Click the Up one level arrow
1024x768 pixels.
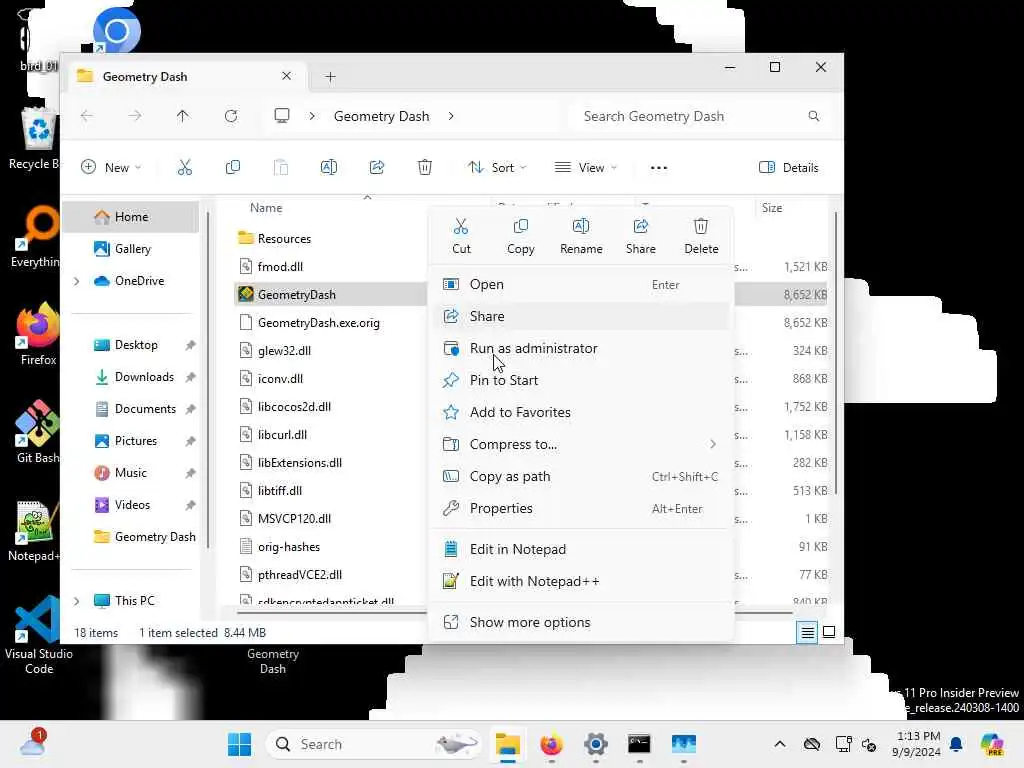pyautogui.click(x=182, y=116)
